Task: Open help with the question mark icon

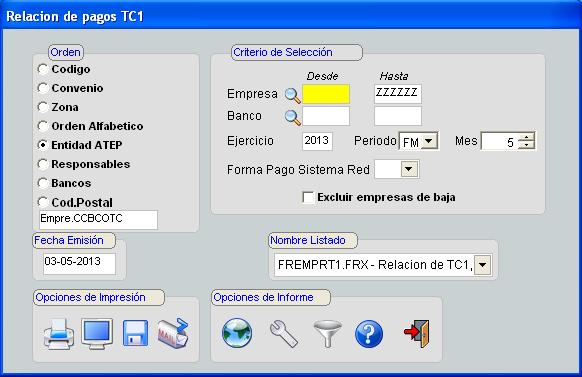Action: pos(369,334)
